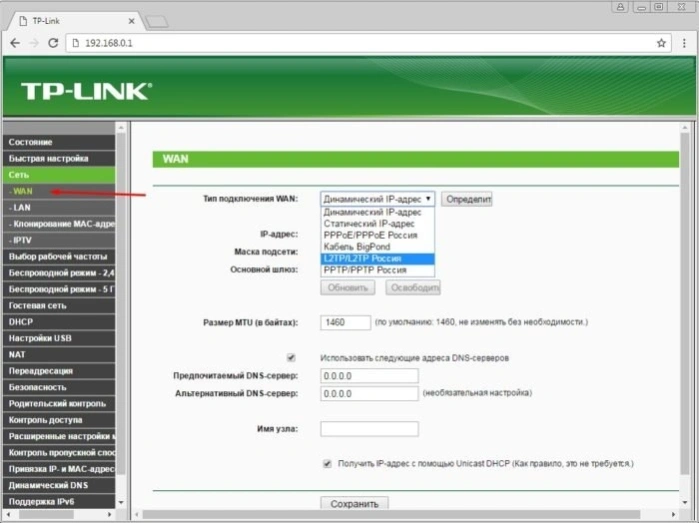Viewport: 699px width, 523px height.
Task: Open Выбор рабочей частоты menu
Action: tap(59, 257)
